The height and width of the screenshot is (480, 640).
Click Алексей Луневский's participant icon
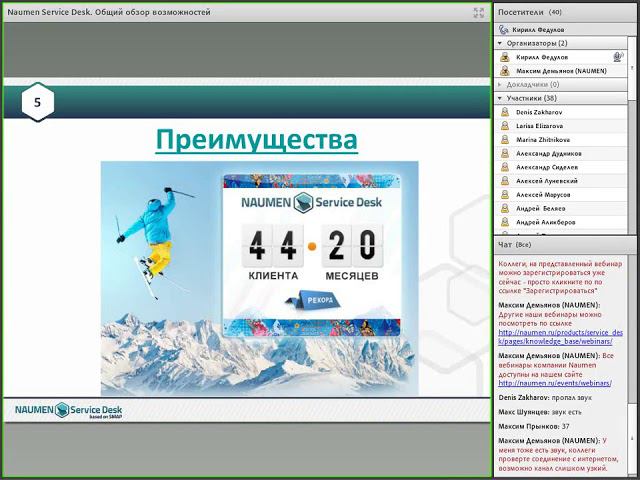coord(505,181)
